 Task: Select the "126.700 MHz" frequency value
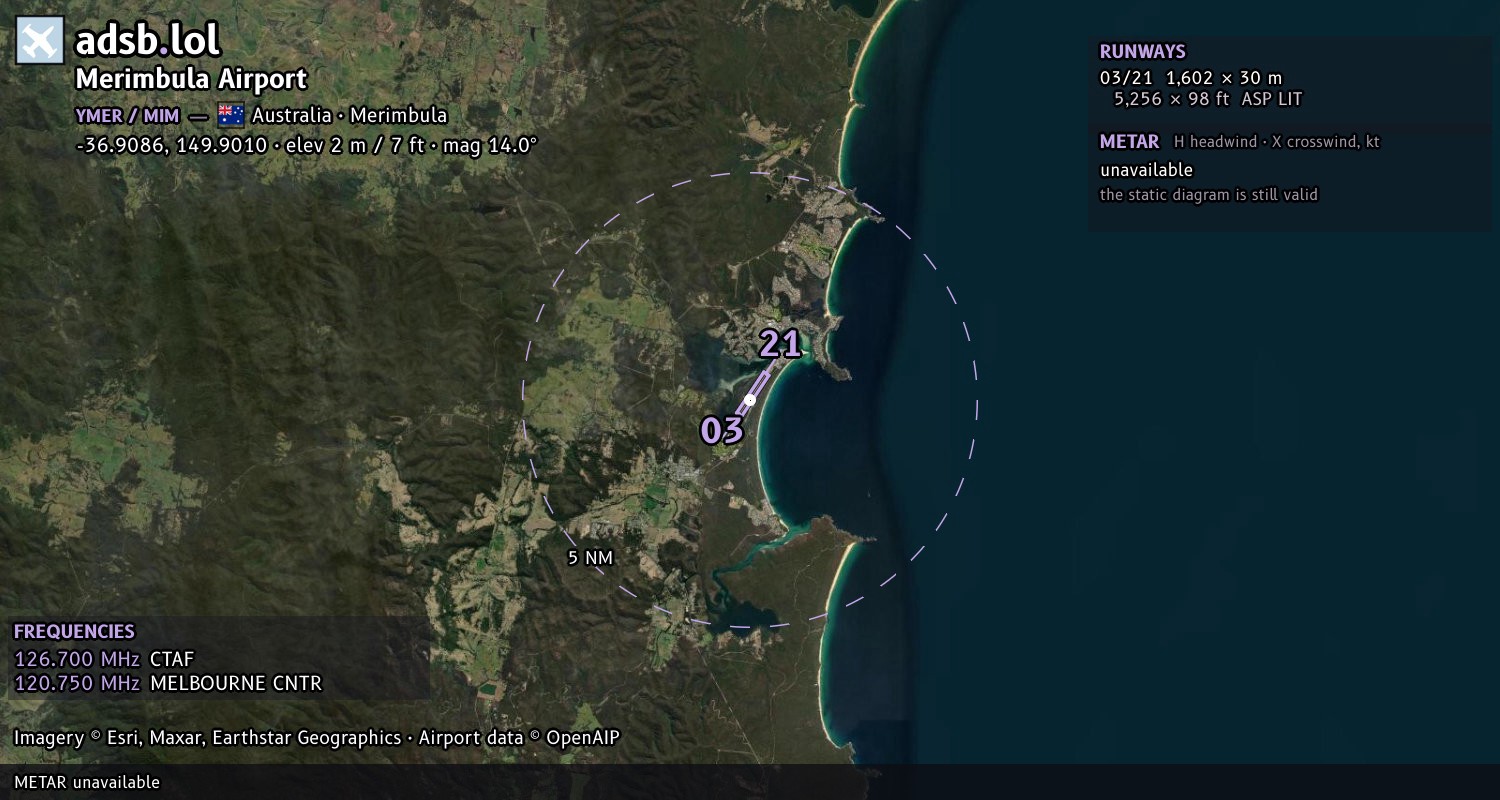(x=77, y=659)
